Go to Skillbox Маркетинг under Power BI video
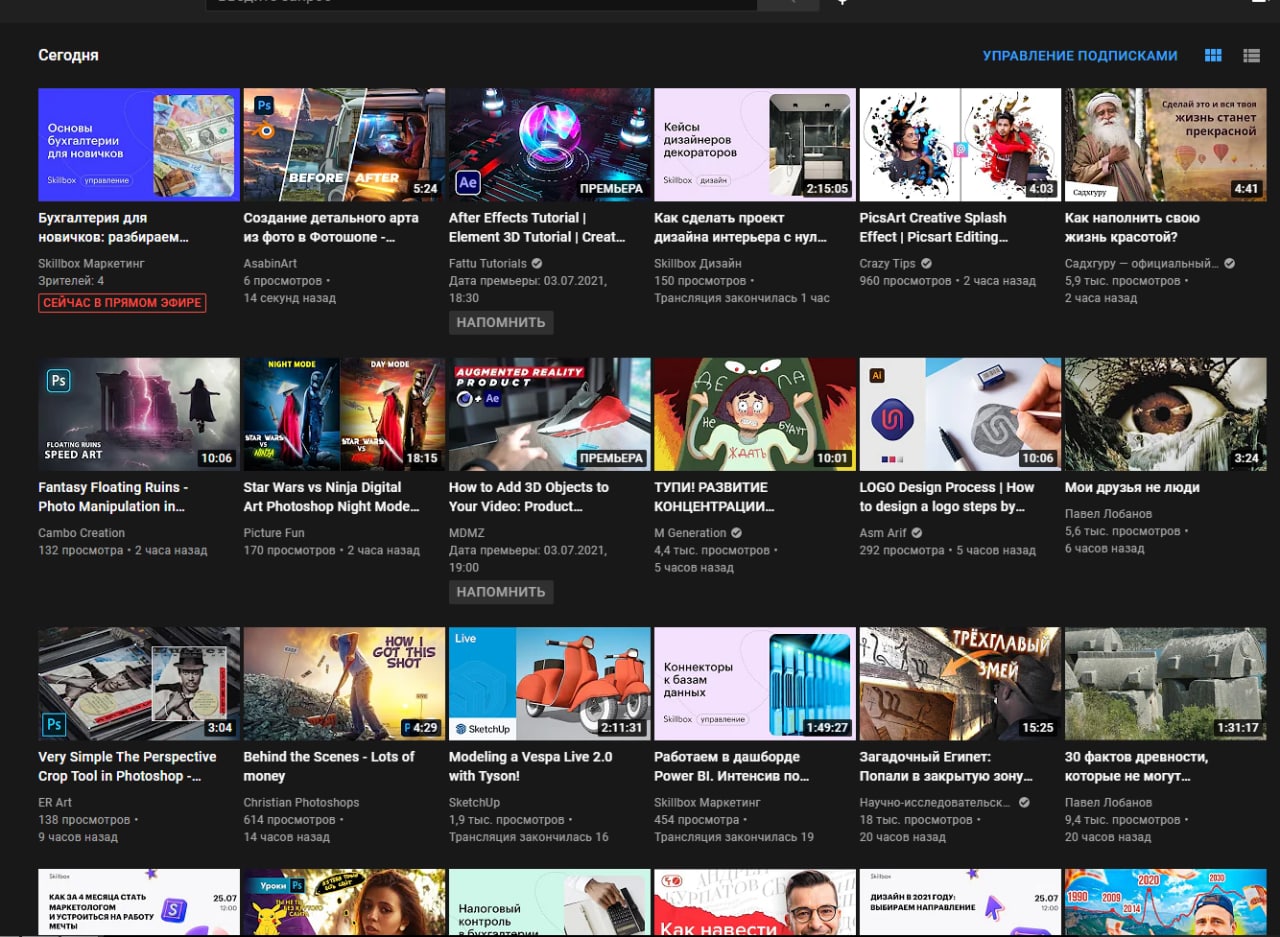Screen dimensions: 1280x937 (707, 802)
